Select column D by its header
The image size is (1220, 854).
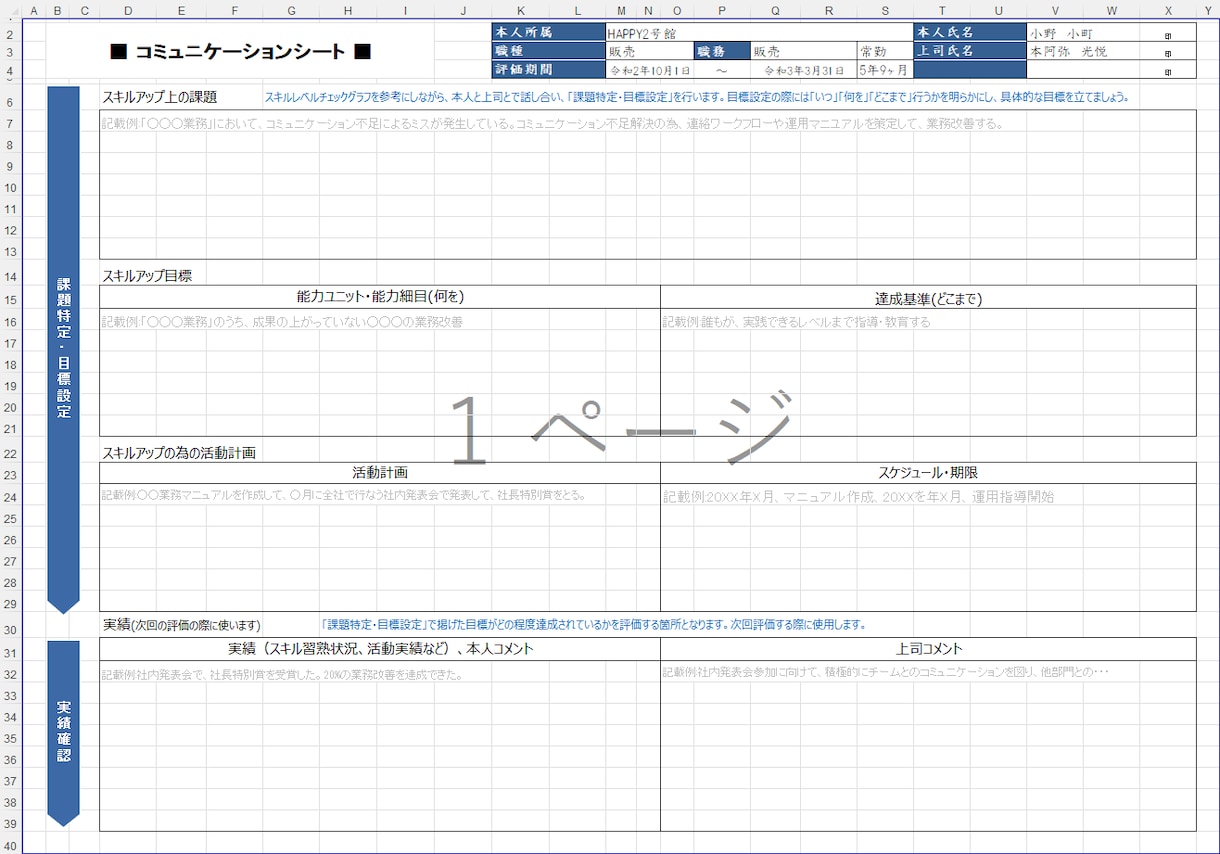click(128, 10)
